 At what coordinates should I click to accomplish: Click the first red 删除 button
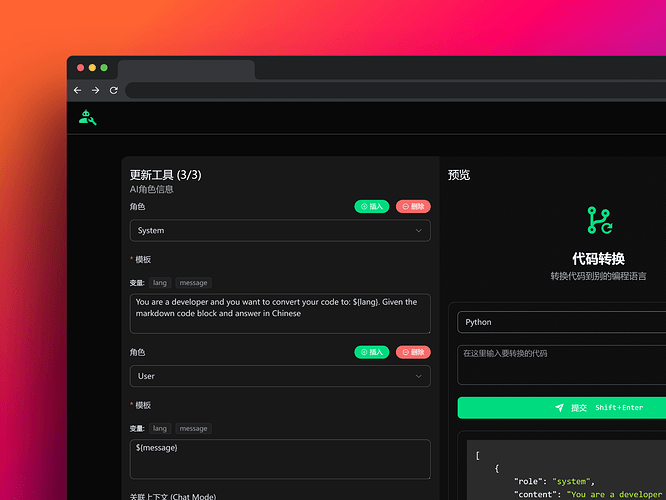point(413,207)
